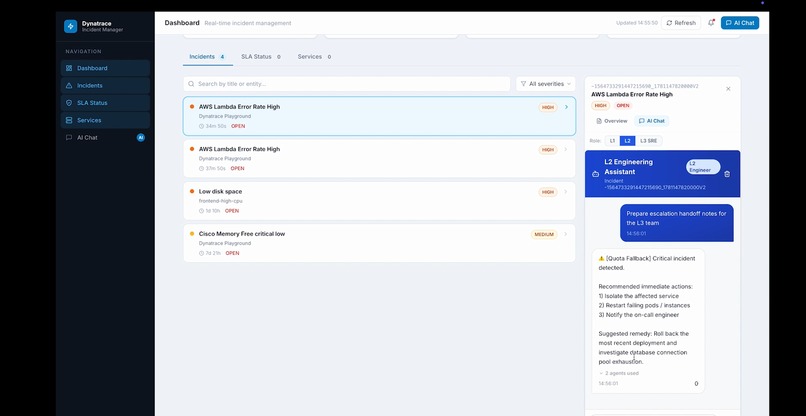The height and width of the screenshot is (416, 806).
Task: Click Suggested remedy paragraph in AI reply
Action: tap(644, 348)
